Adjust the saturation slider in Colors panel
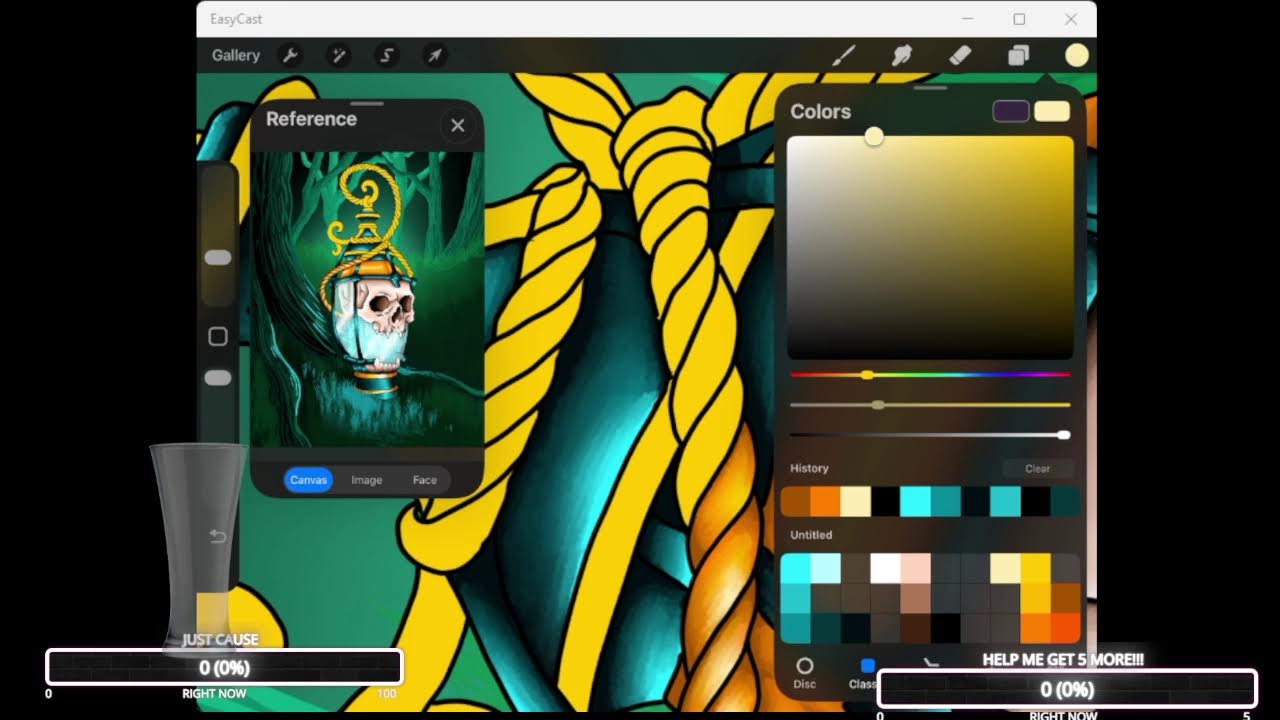This screenshot has width=1280, height=720. click(x=930, y=405)
